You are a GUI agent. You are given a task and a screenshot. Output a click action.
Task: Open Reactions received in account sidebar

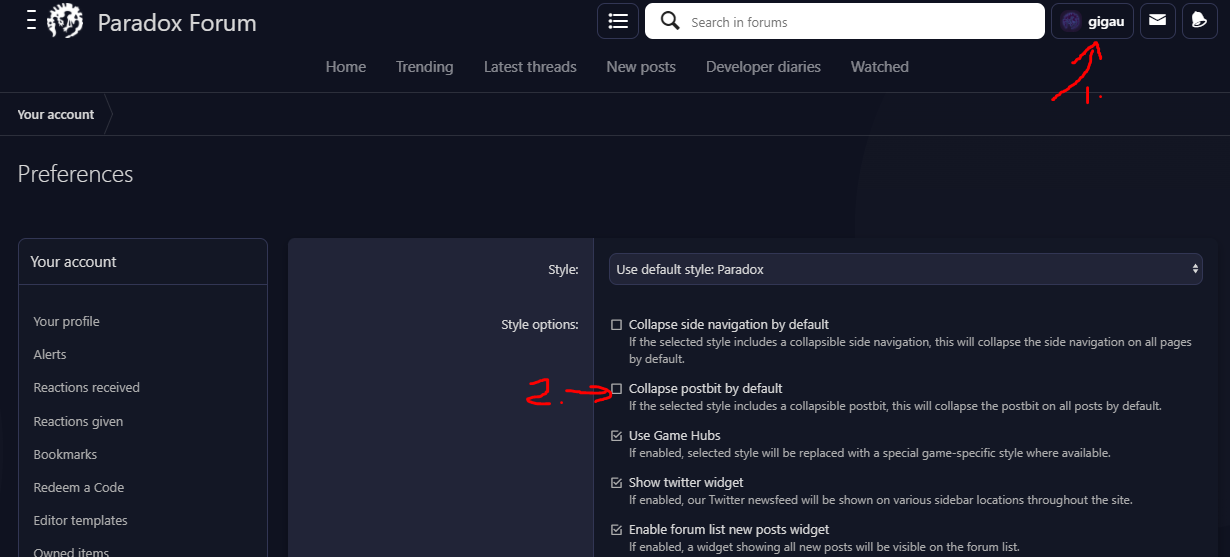pyautogui.click(x=87, y=388)
